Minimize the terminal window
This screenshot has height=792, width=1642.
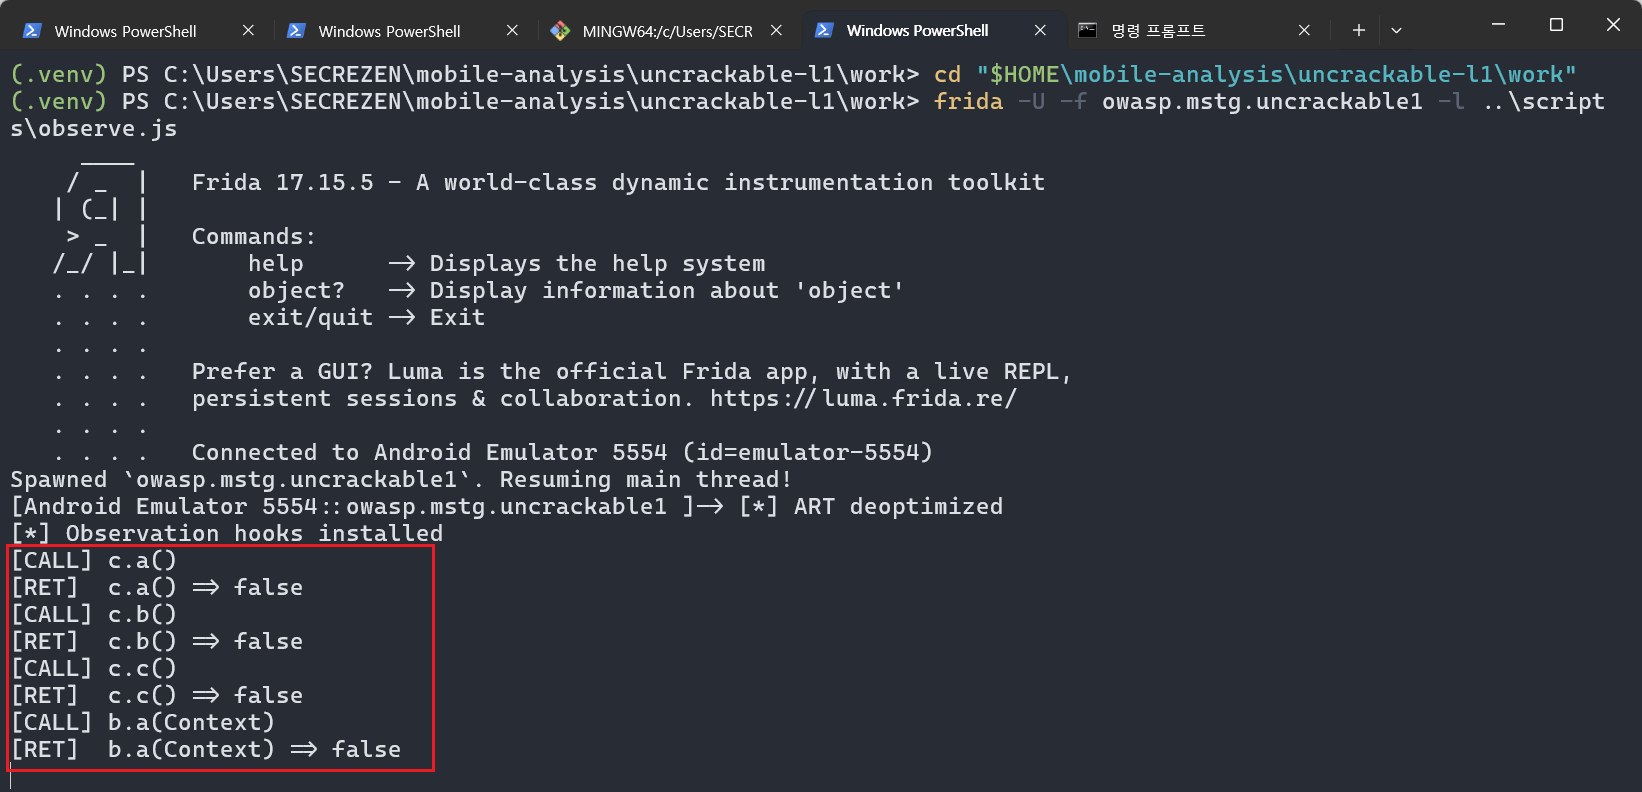point(1498,25)
